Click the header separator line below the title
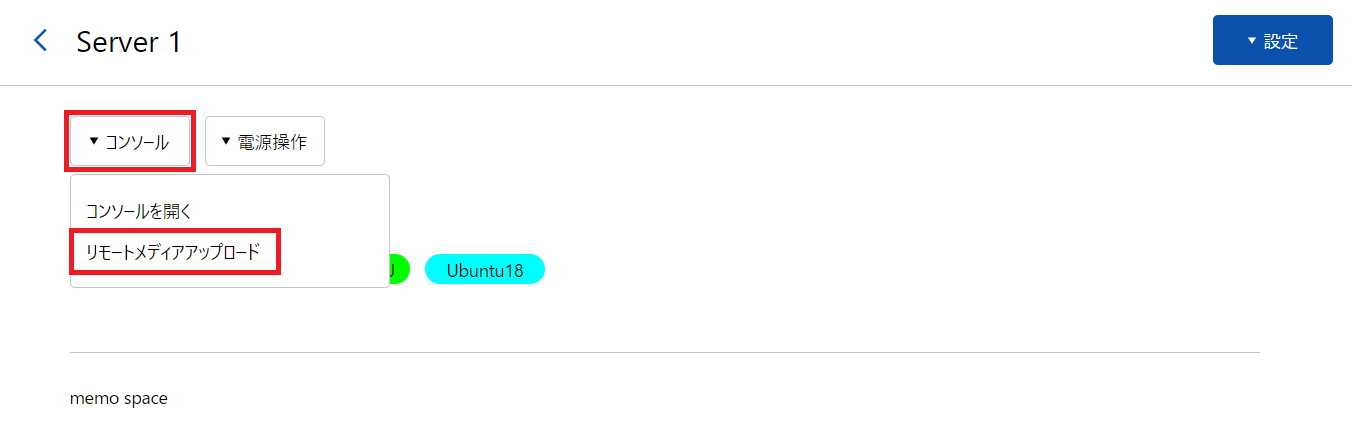 click(x=676, y=85)
